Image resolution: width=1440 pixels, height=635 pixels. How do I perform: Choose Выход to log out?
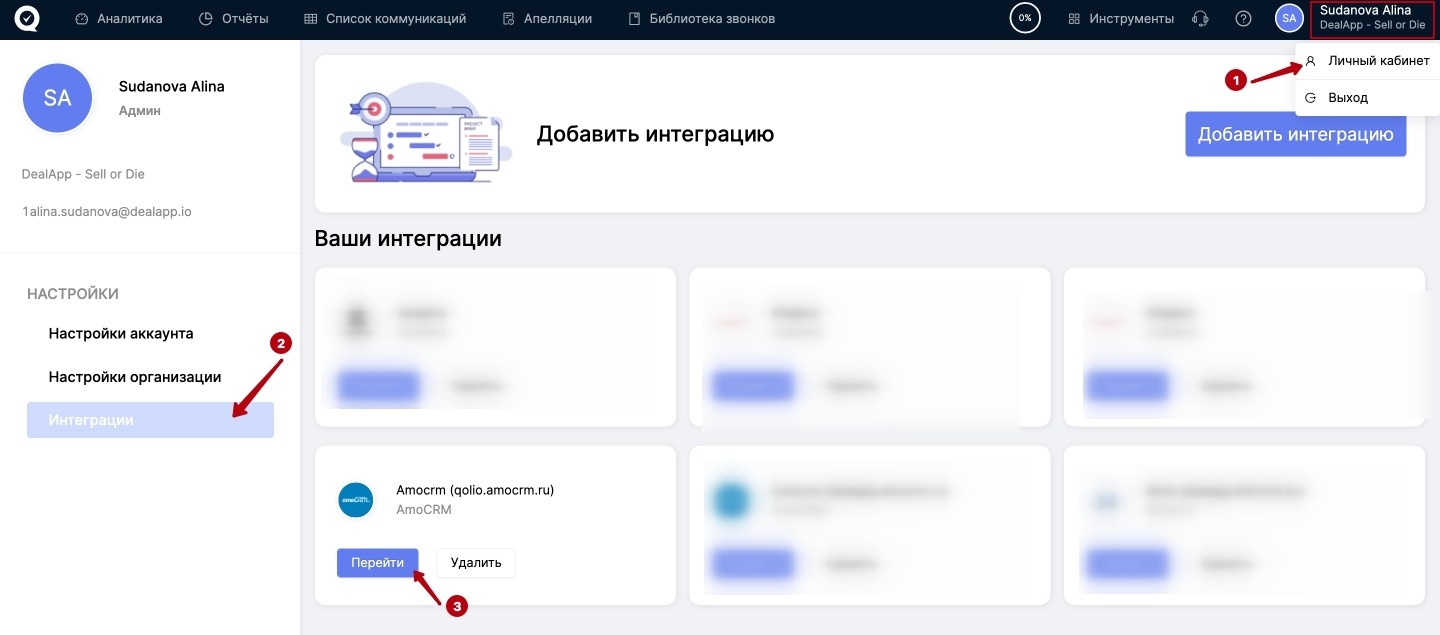[x=1347, y=98]
